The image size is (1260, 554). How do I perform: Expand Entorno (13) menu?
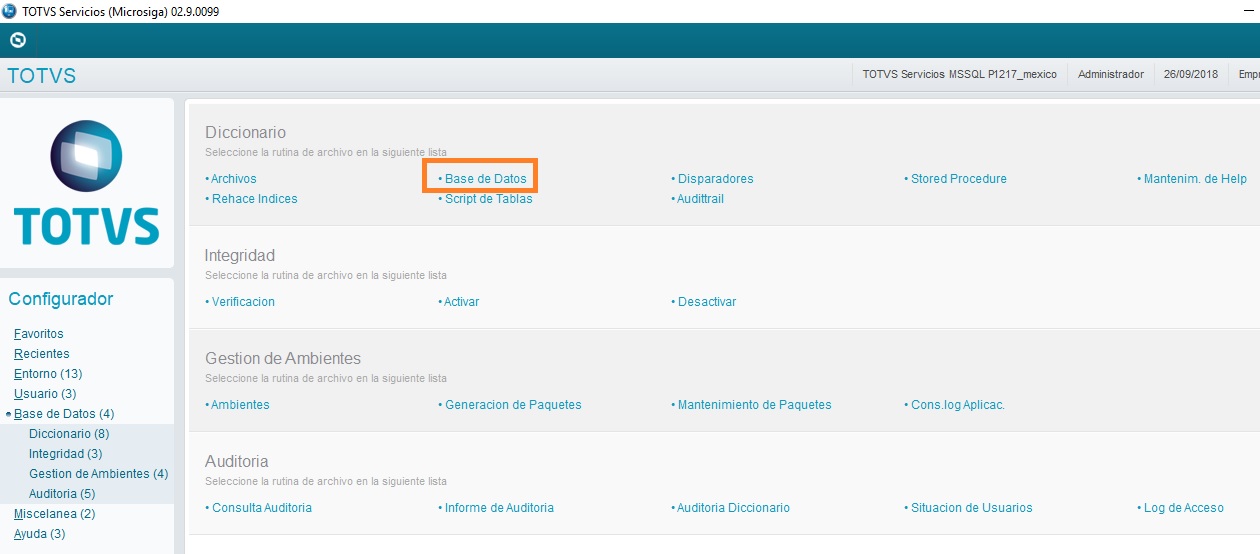pos(48,374)
